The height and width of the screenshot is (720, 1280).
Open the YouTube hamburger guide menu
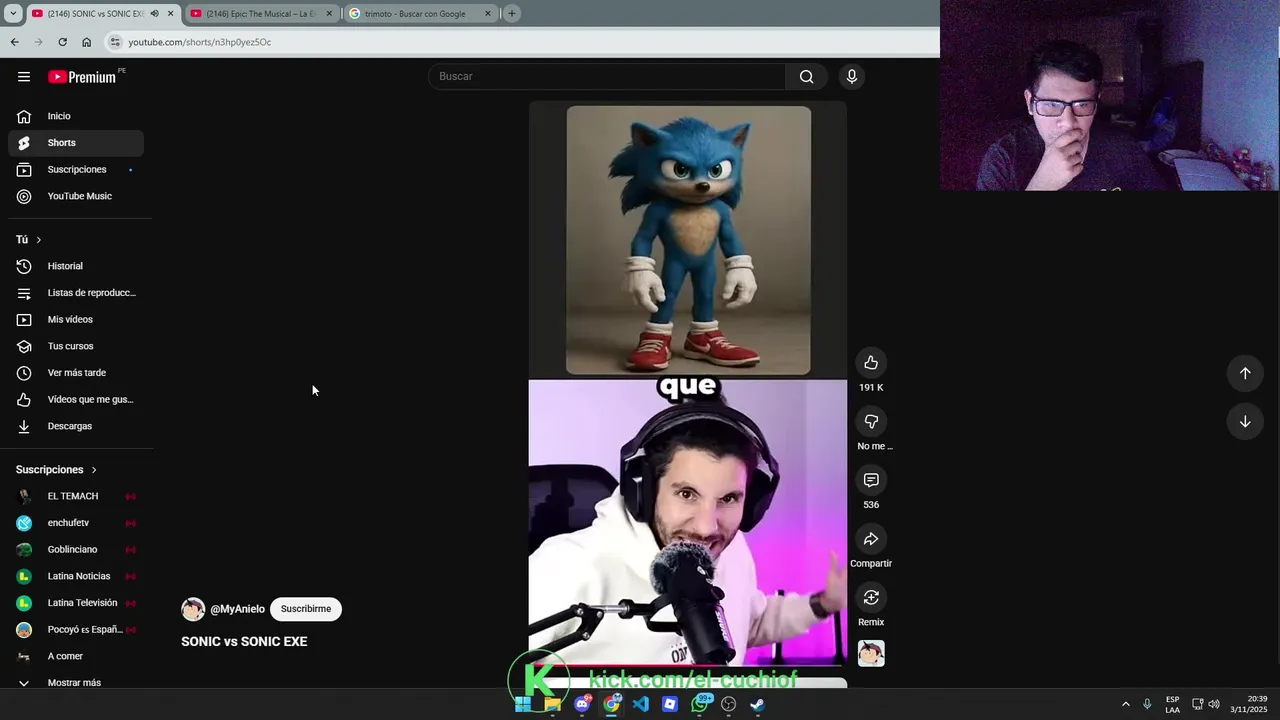tap(24, 77)
